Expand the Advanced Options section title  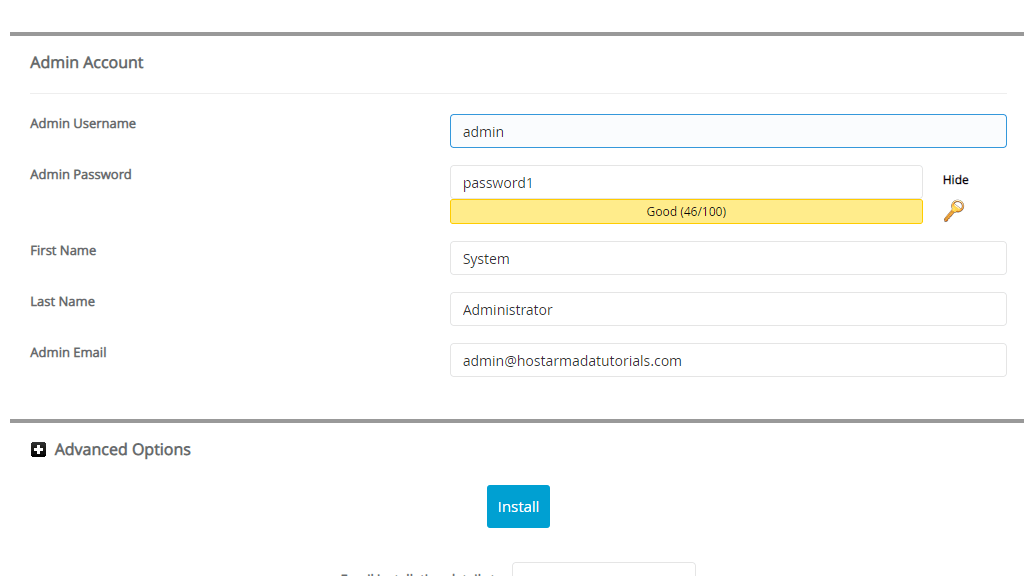coord(122,450)
